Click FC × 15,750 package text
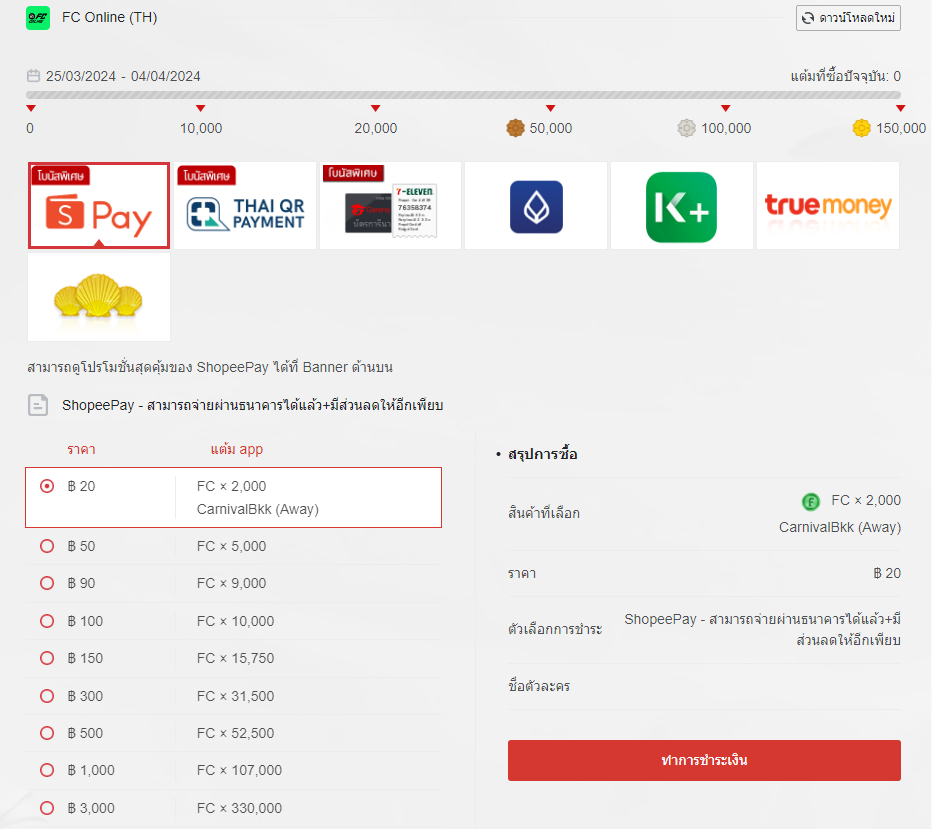Screen dimensions: 933x829 click(236, 658)
